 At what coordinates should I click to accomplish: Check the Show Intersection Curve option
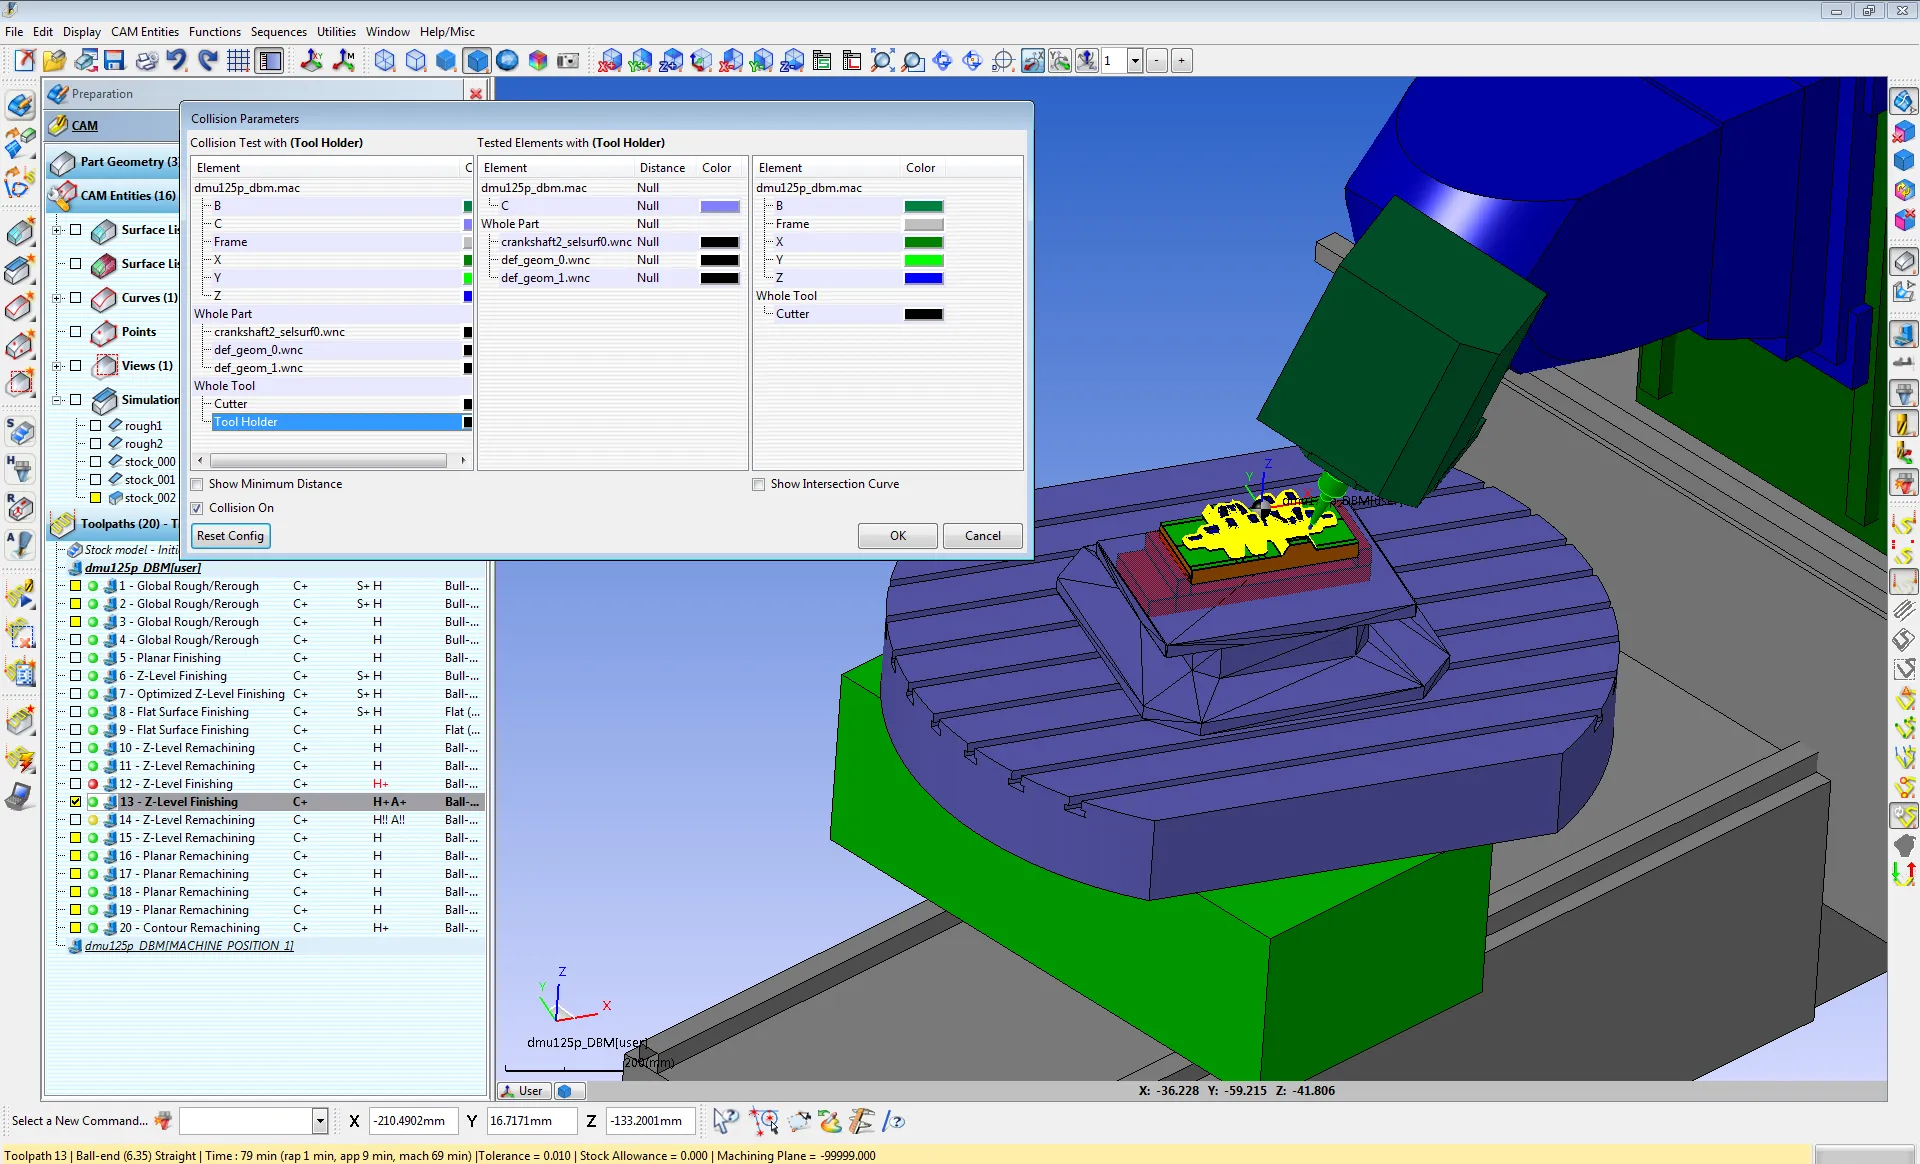click(x=759, y=484)
